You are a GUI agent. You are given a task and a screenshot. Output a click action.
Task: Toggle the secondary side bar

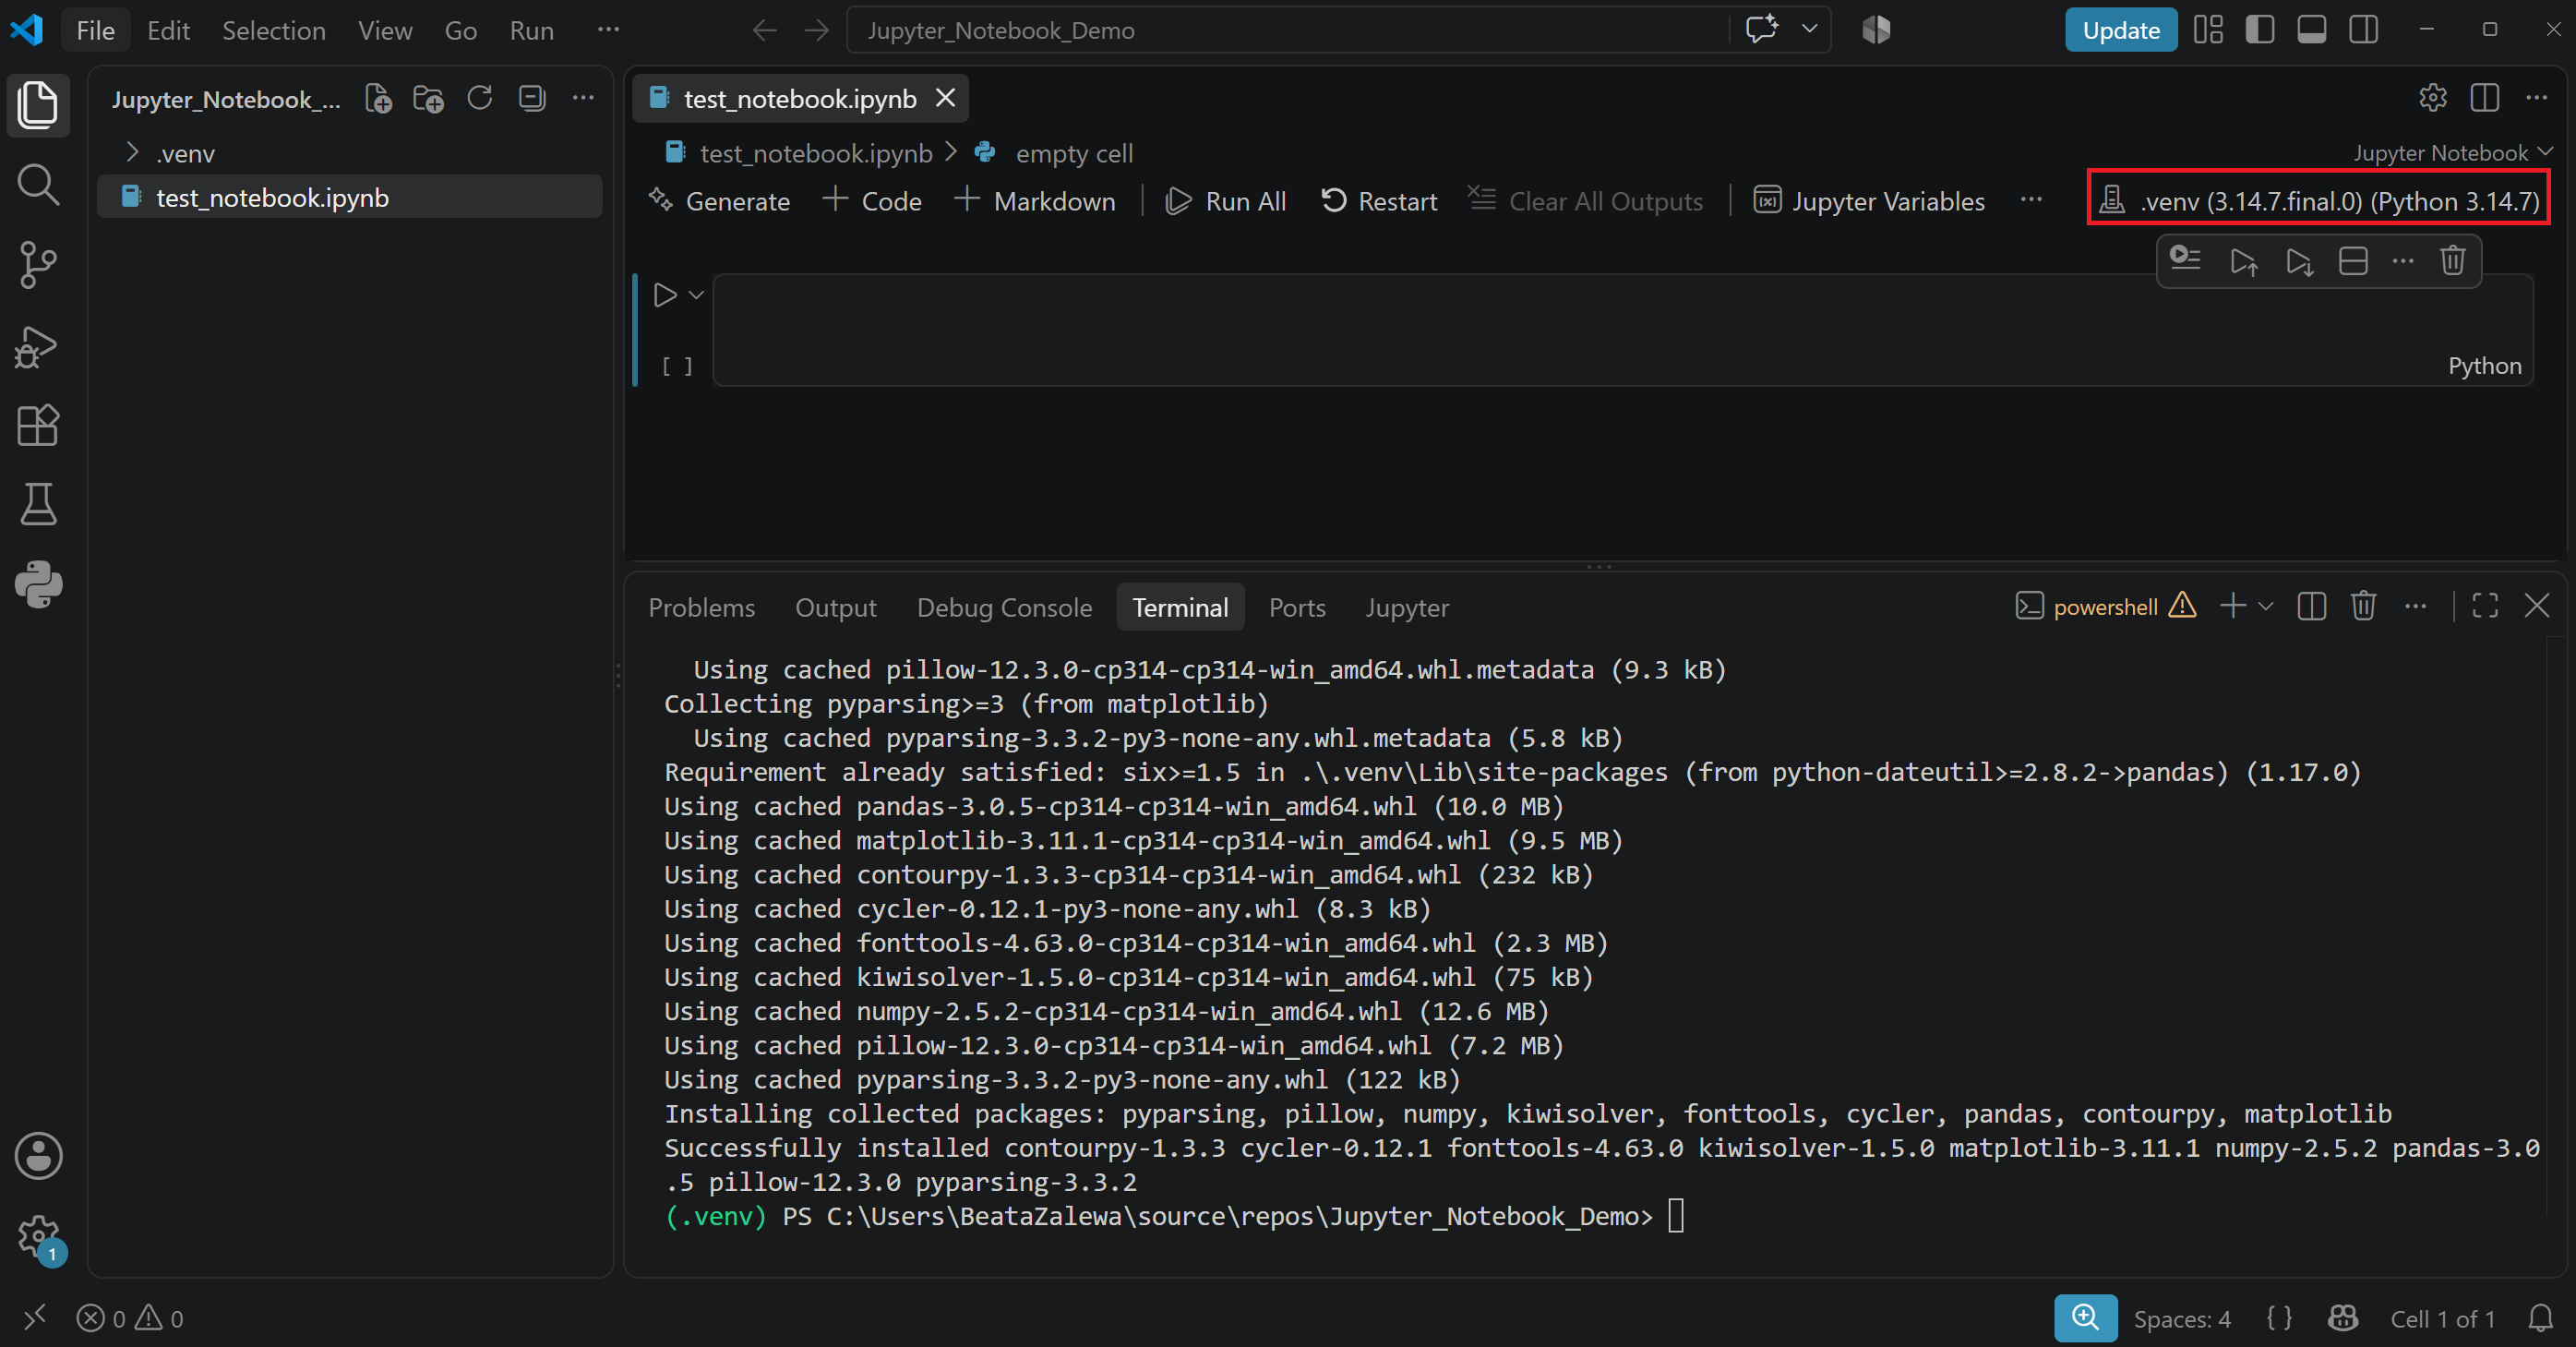click(x=2363, y=30)
